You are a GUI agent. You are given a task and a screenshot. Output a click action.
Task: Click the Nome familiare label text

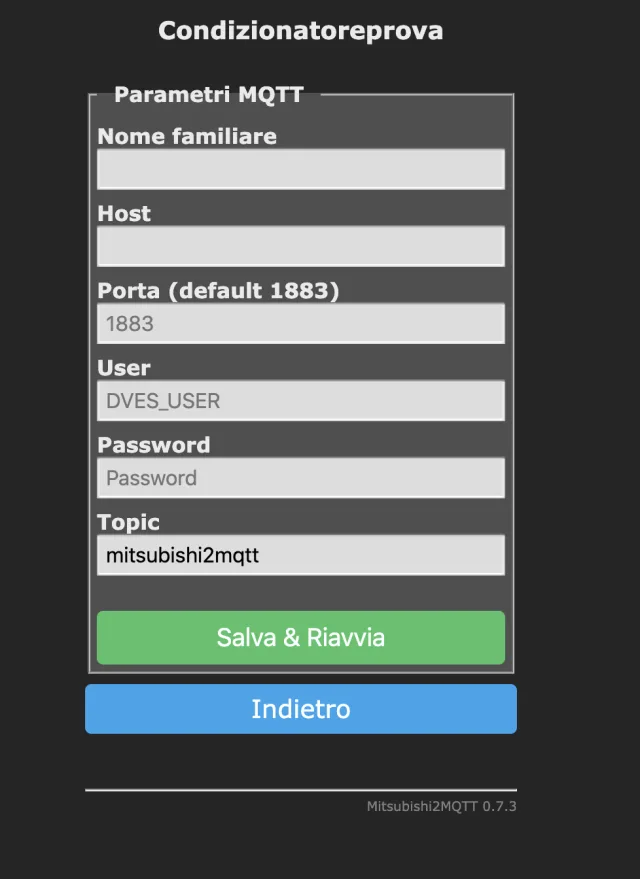click(x=186, y=137)
